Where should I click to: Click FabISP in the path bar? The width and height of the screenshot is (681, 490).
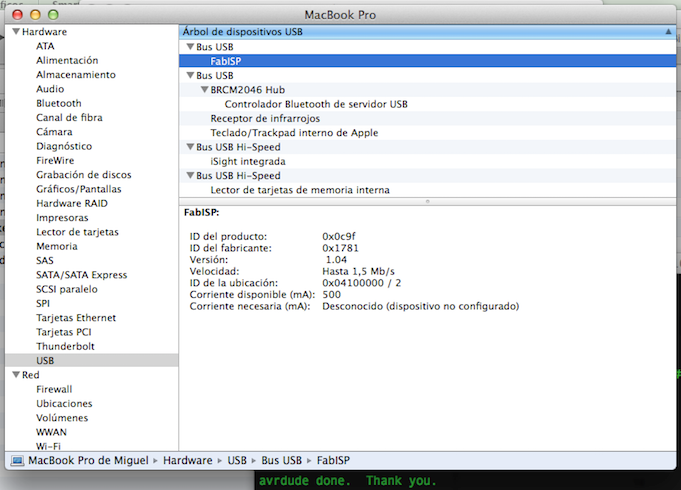coord(333,460)
